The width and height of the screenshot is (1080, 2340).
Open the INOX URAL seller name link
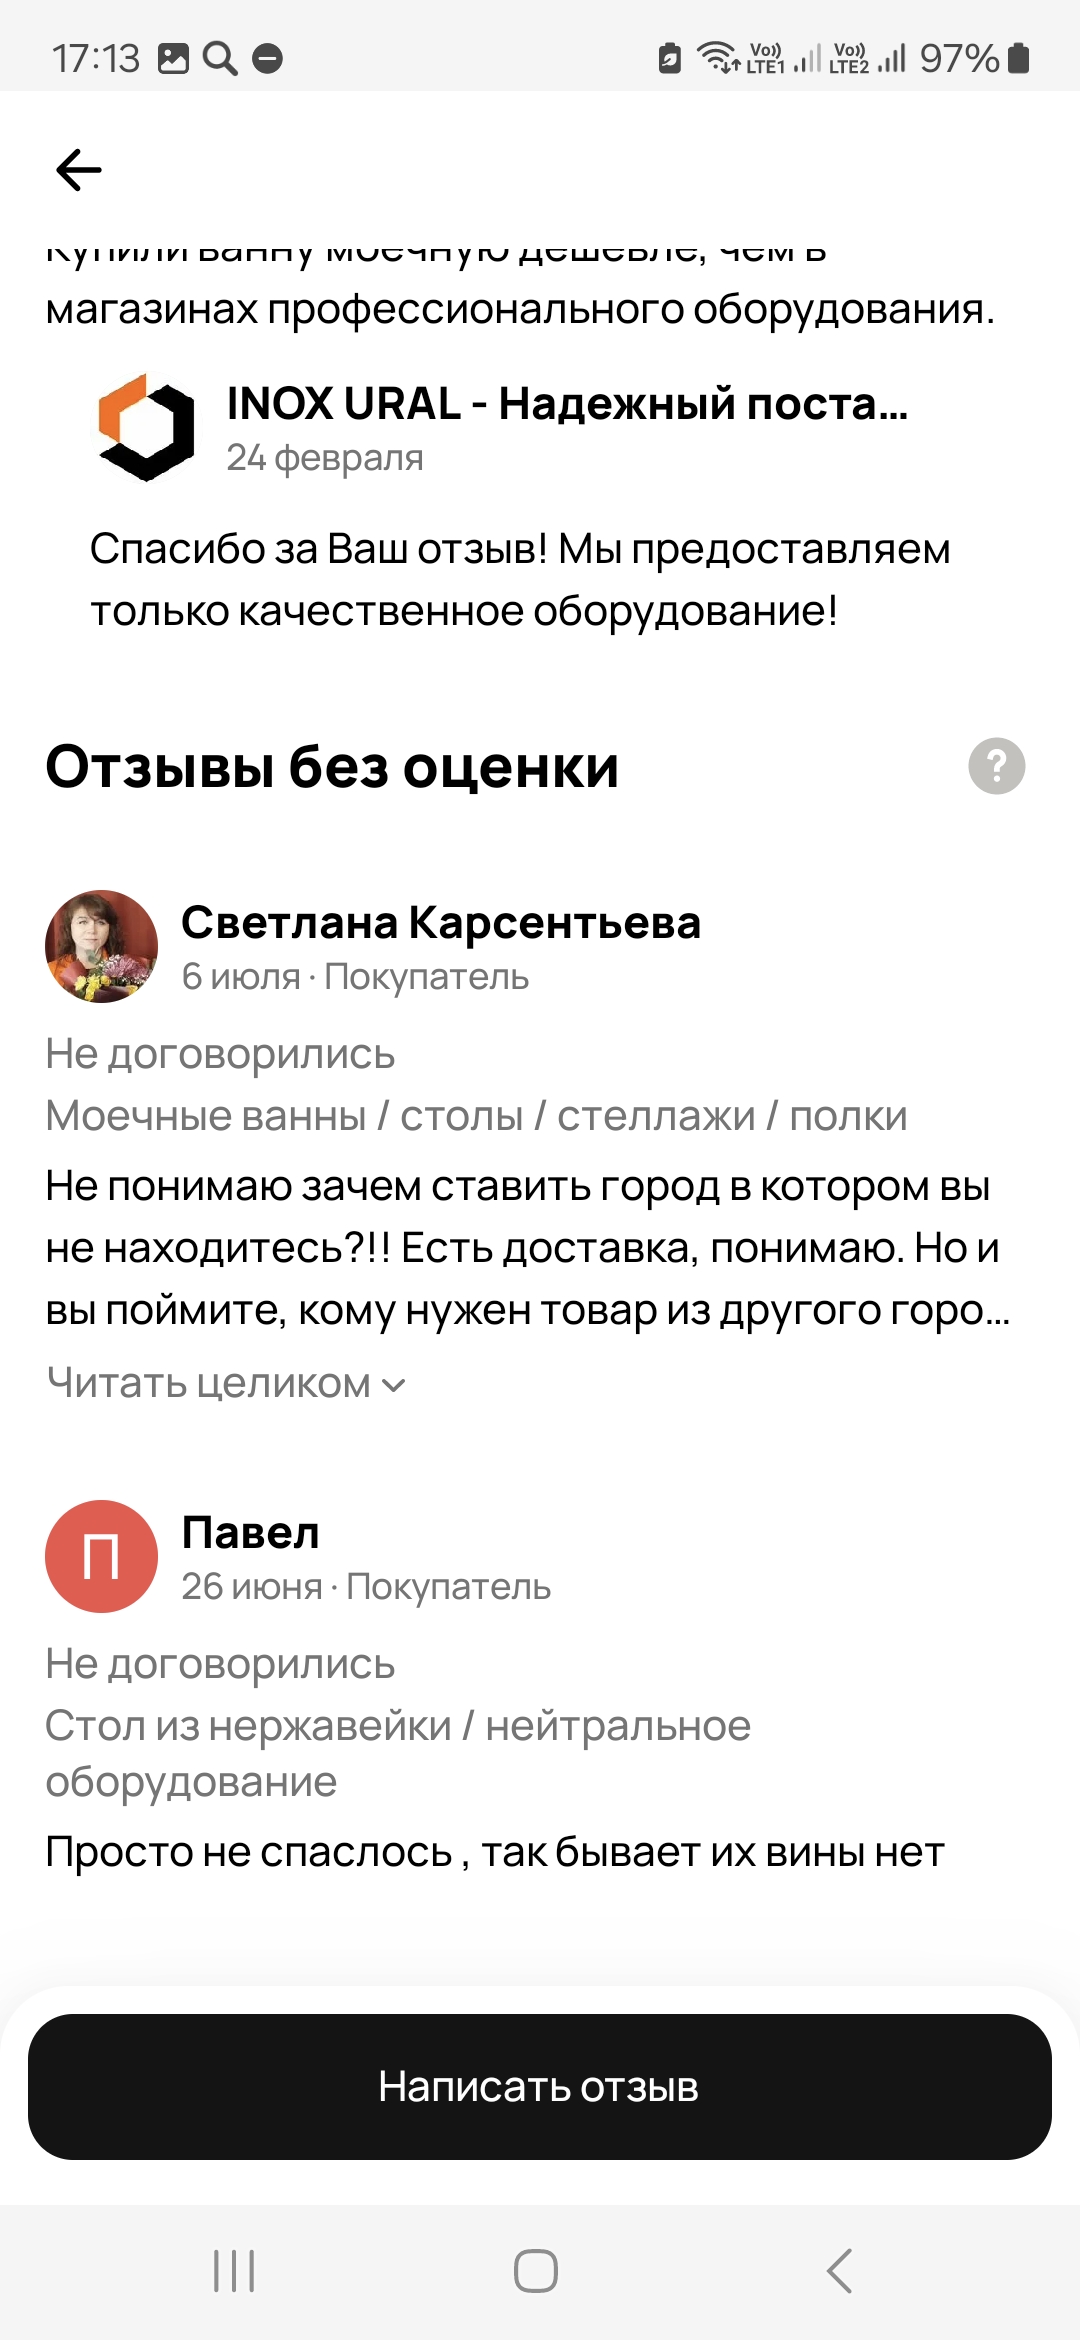pos(567,404)
